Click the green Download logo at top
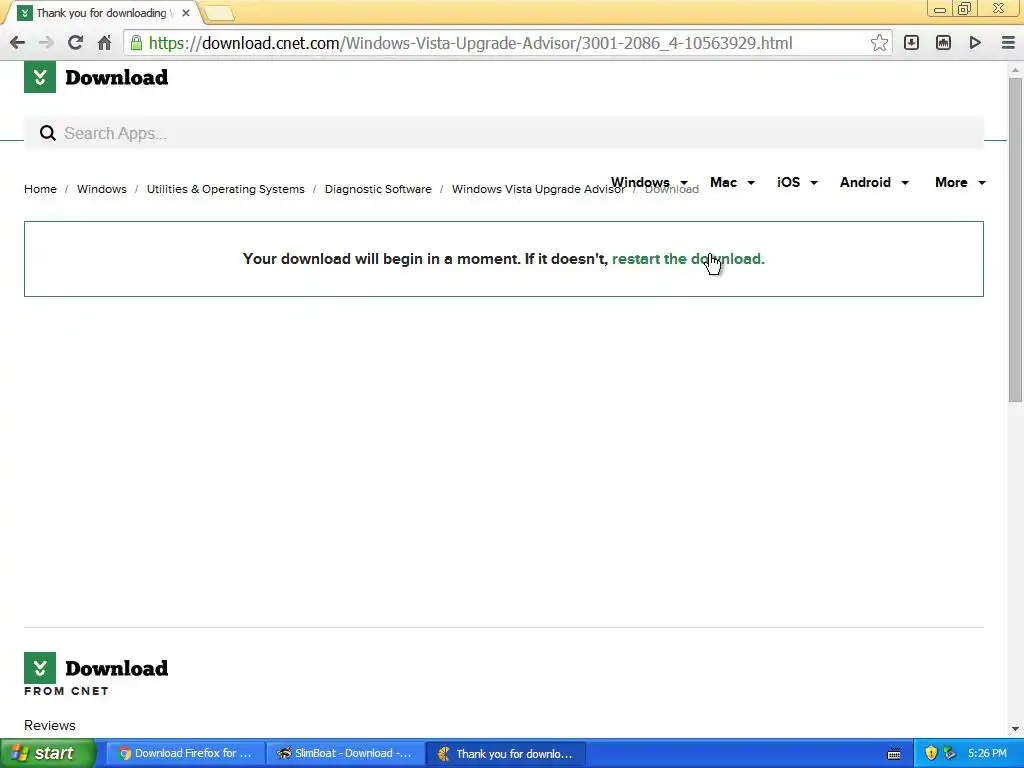1024x768 pixels. pos(96,77)
